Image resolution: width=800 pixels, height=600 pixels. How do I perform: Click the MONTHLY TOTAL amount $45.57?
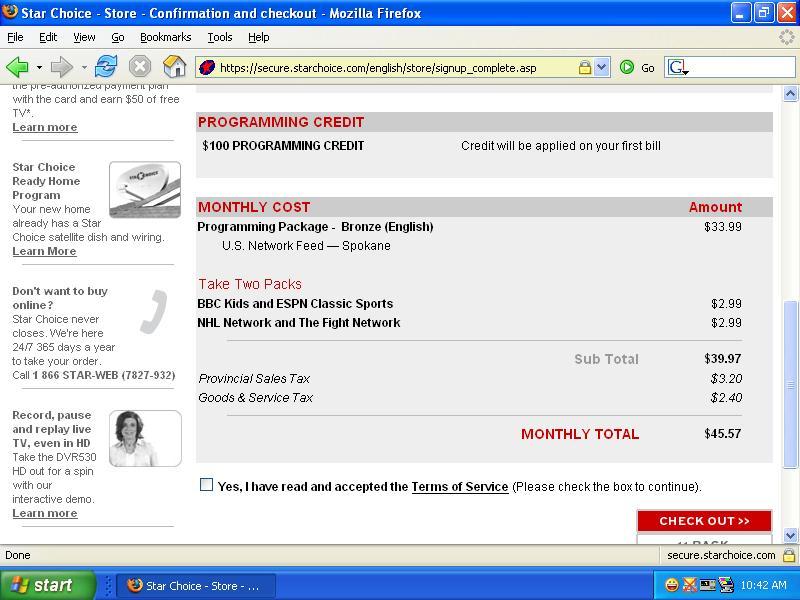[x=722, y=434]
